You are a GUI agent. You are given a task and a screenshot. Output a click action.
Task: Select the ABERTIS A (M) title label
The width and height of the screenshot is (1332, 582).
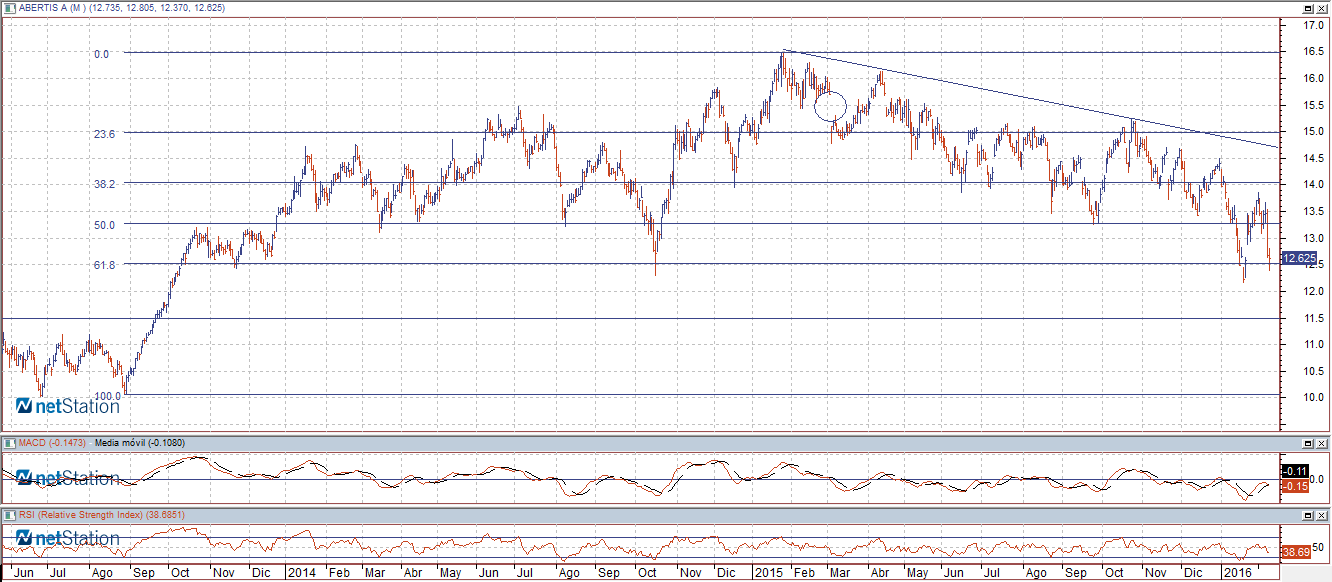point(50,8)
